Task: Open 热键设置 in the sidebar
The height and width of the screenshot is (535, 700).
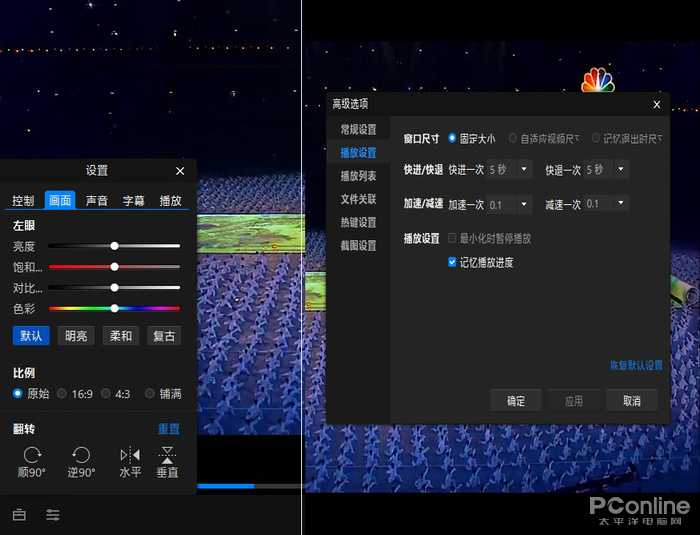Action: point(358,222)
